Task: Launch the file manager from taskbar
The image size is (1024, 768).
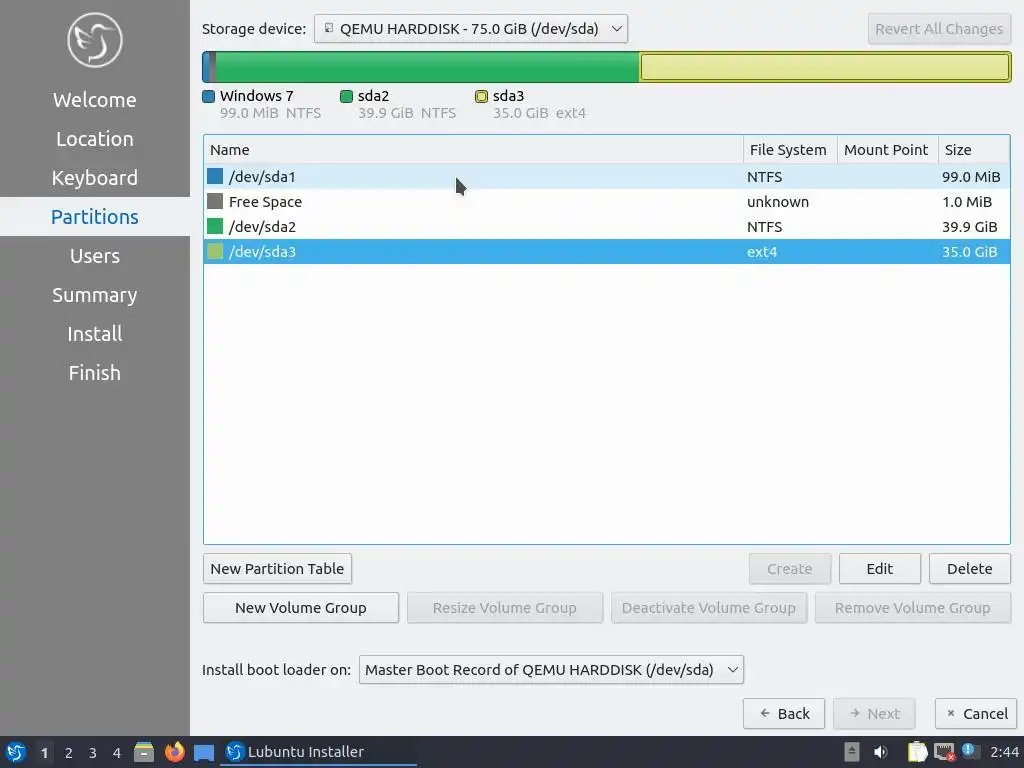Action: [x=144, y=752]
